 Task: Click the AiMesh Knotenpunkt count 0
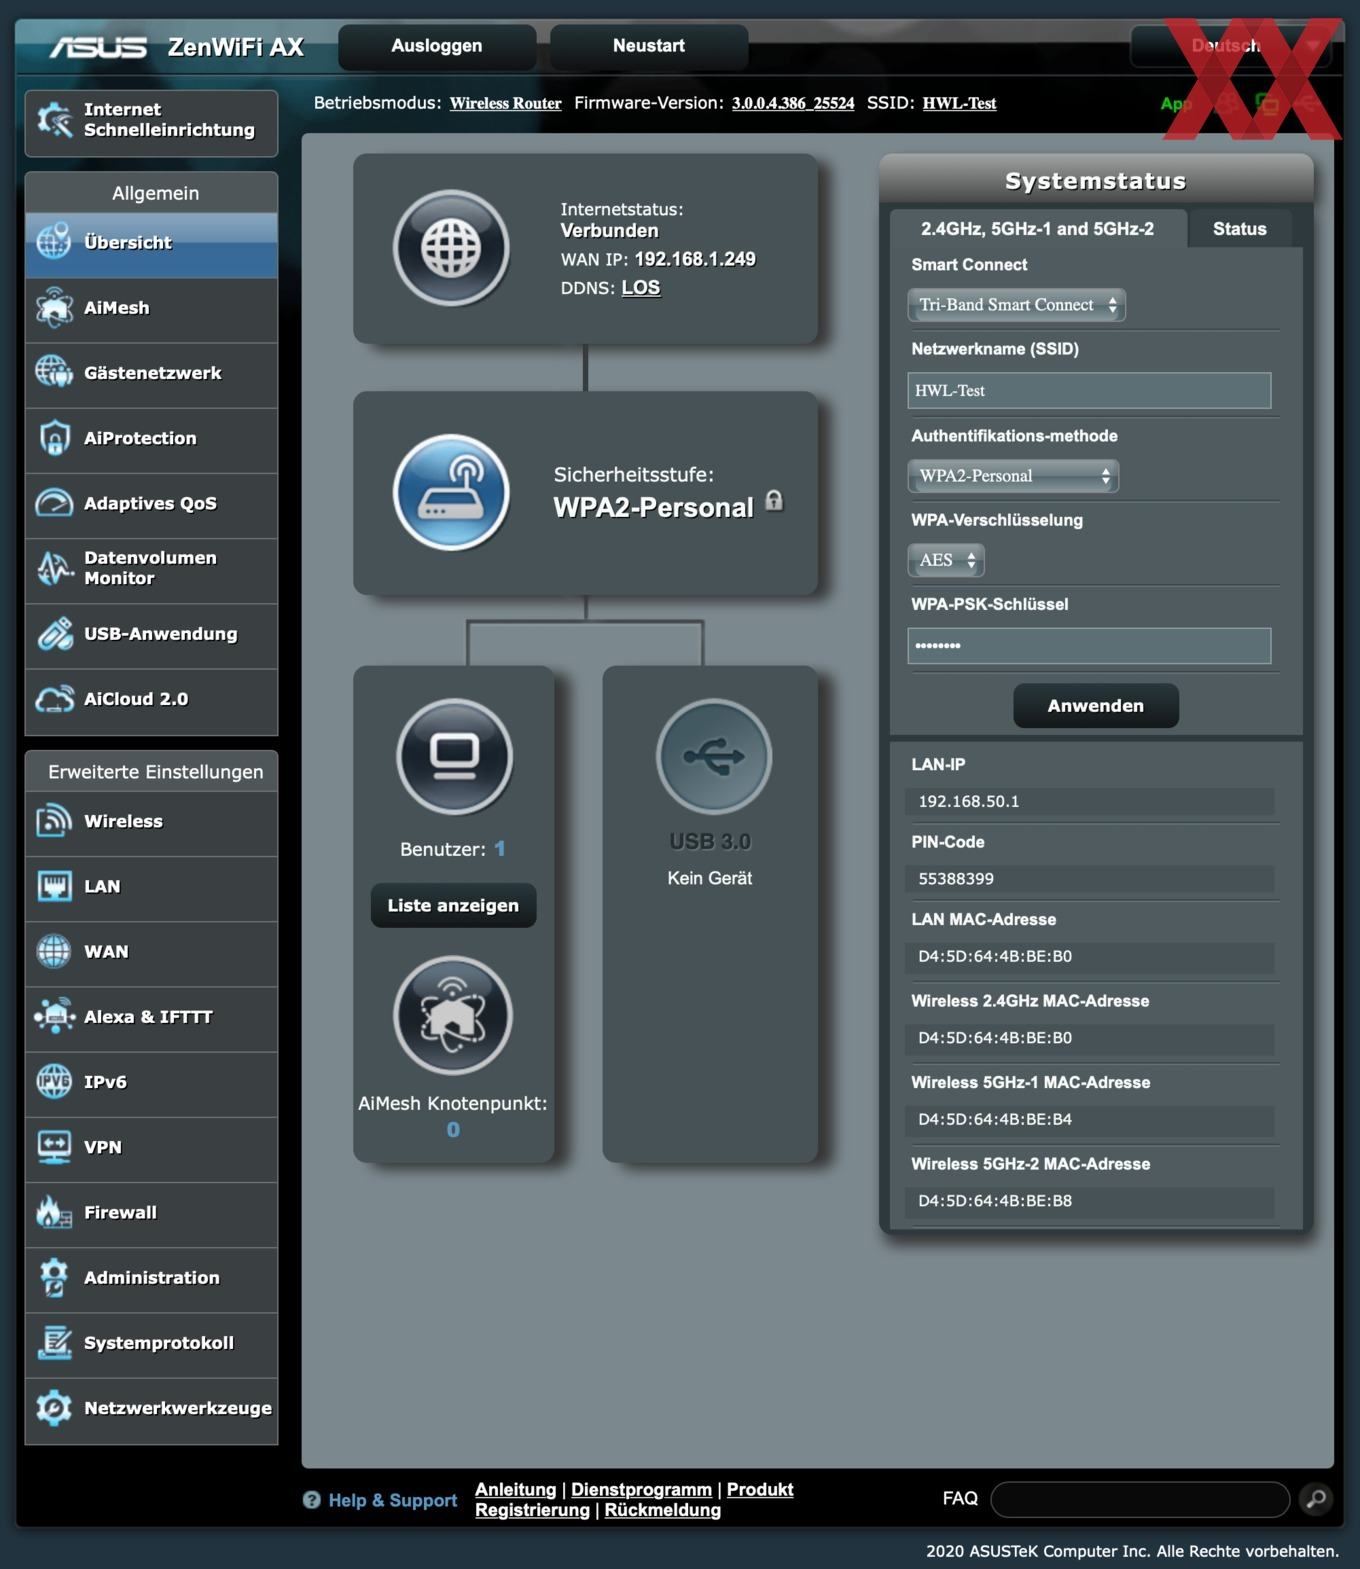tap(453, 1130)
